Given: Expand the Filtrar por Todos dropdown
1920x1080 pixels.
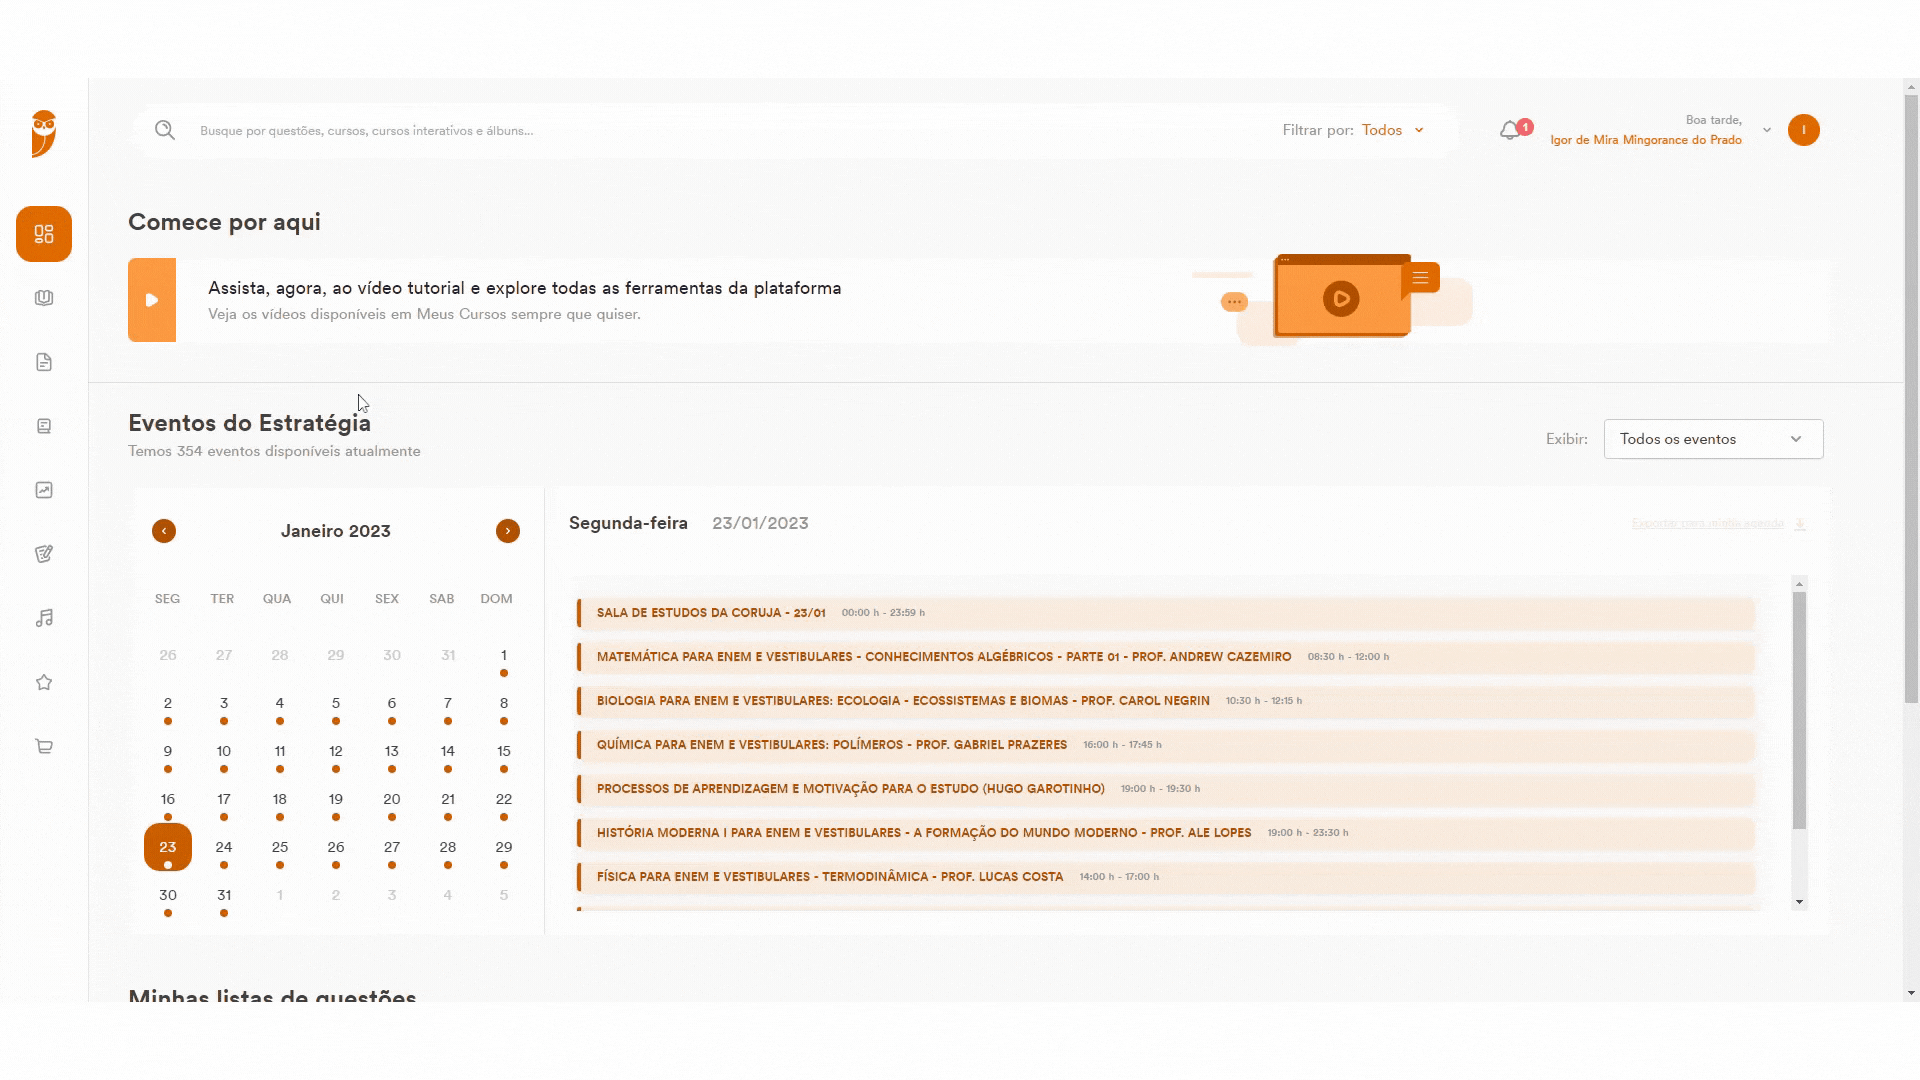Looking at the screenshot, I should 1393,130.
